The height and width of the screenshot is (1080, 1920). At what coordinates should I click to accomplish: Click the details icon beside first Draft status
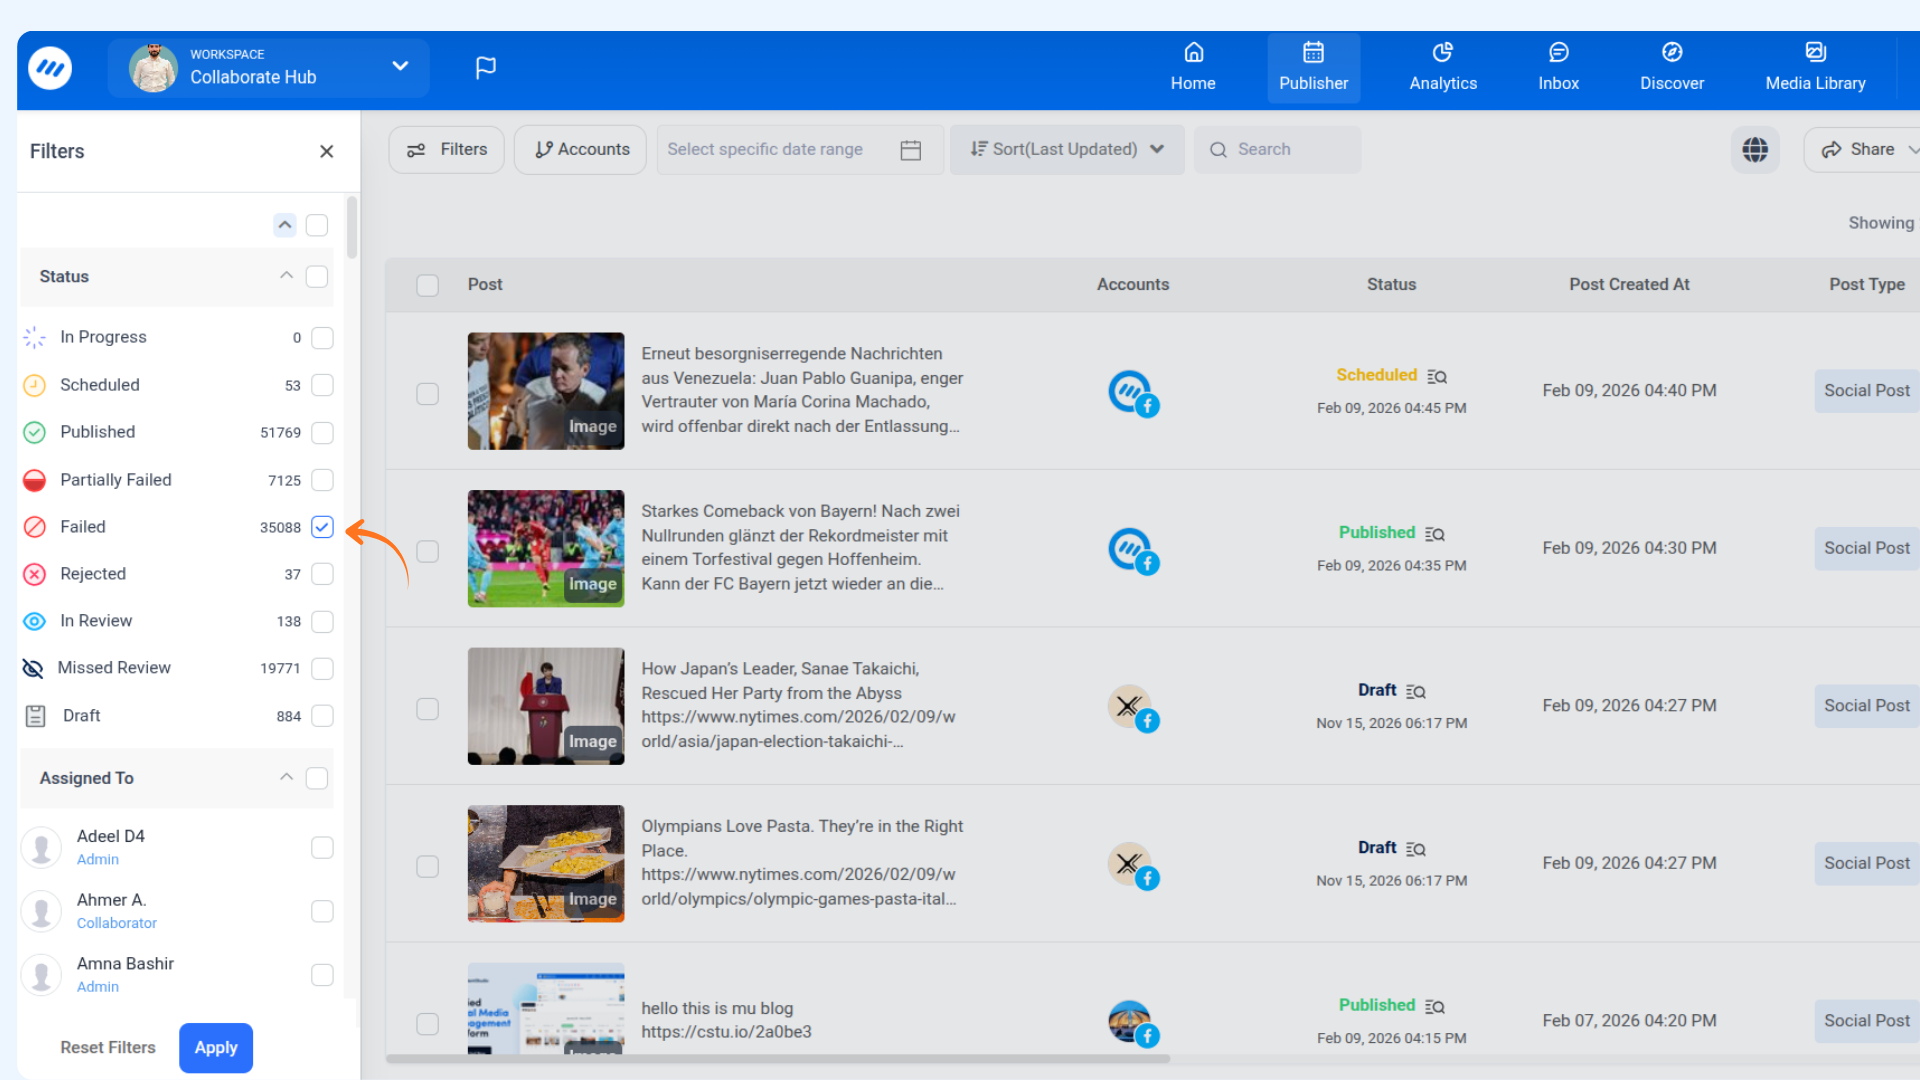[x=1416, y=692]
